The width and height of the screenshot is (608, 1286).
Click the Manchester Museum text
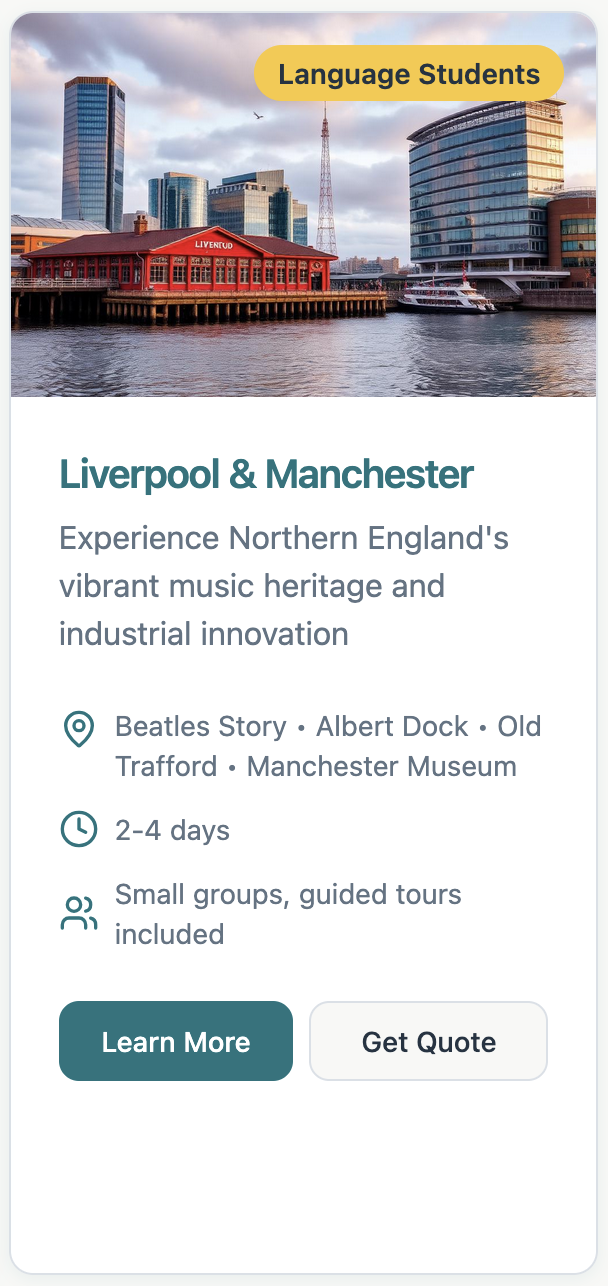[x=381, y=767]
